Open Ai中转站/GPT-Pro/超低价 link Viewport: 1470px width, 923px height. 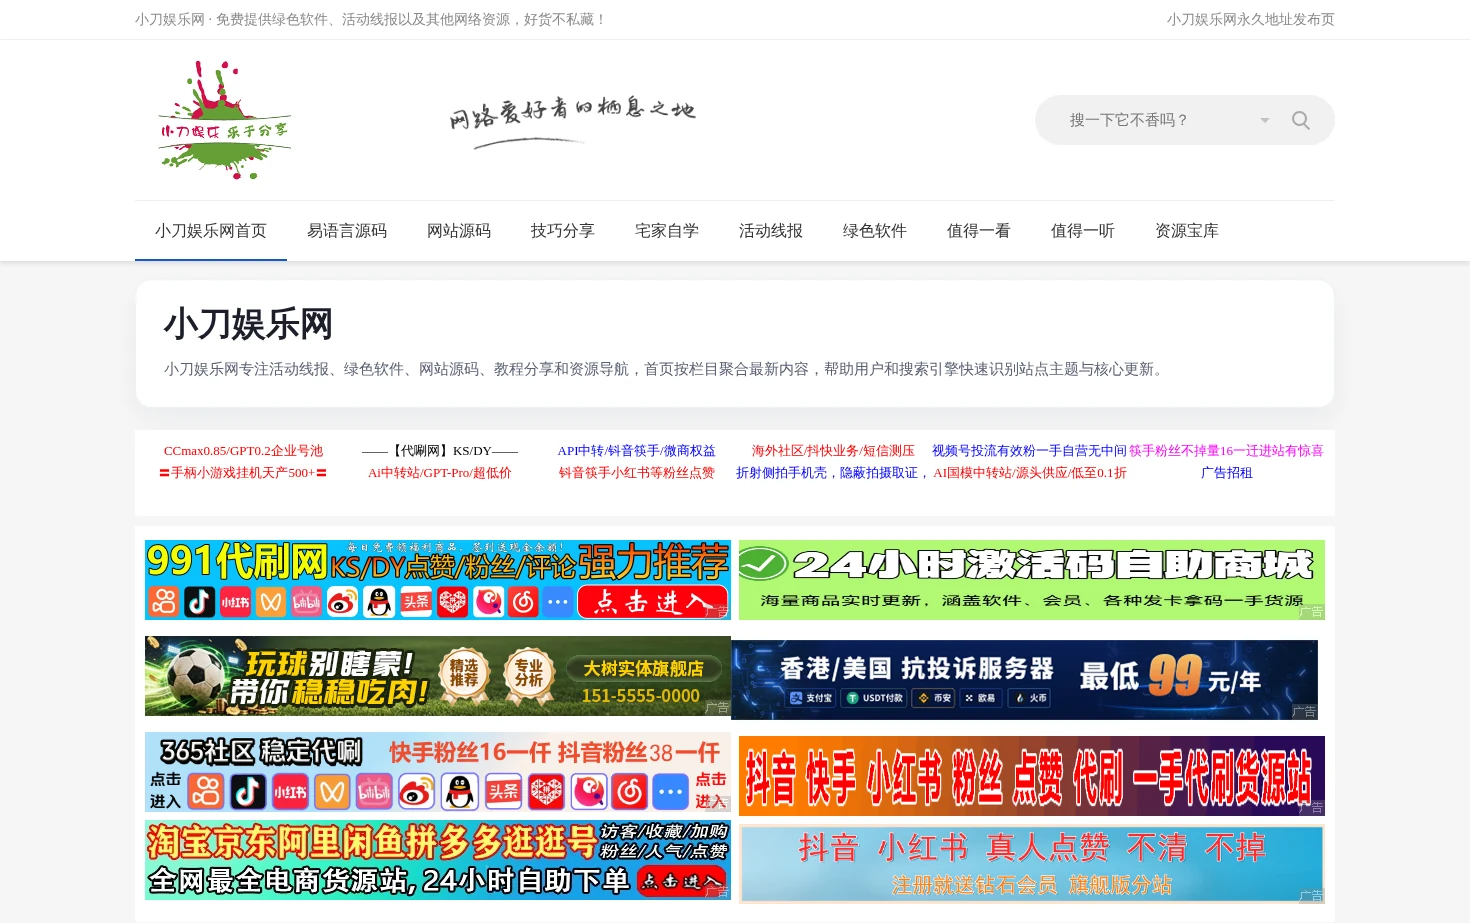point(440,473)
